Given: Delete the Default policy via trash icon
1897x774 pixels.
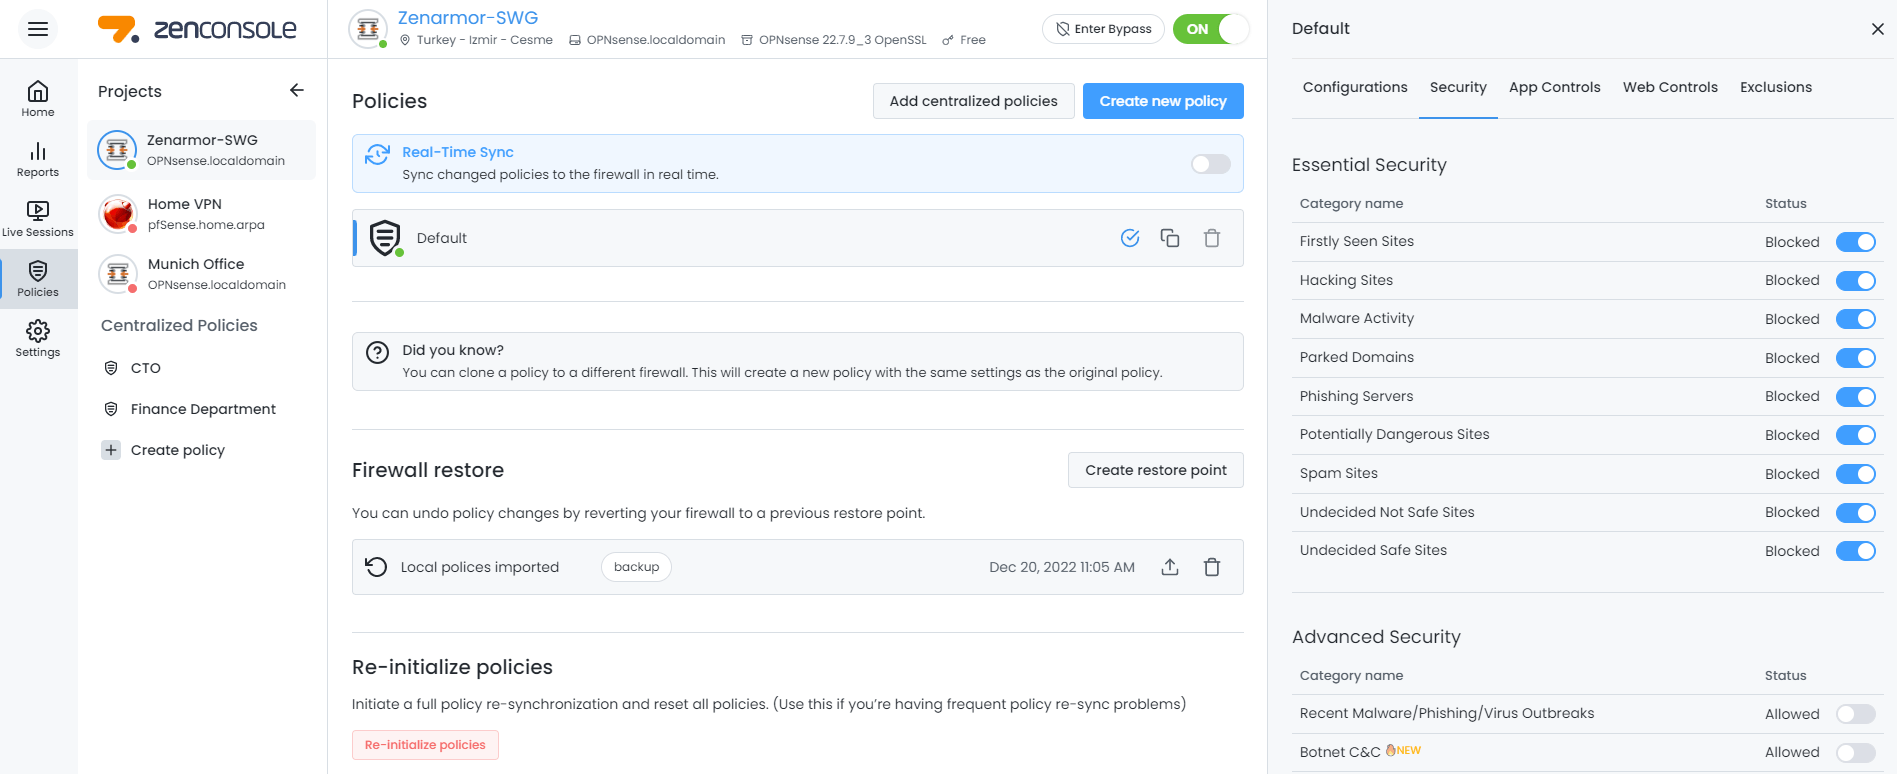Looking at the screenshot, I should point(1212,238).
